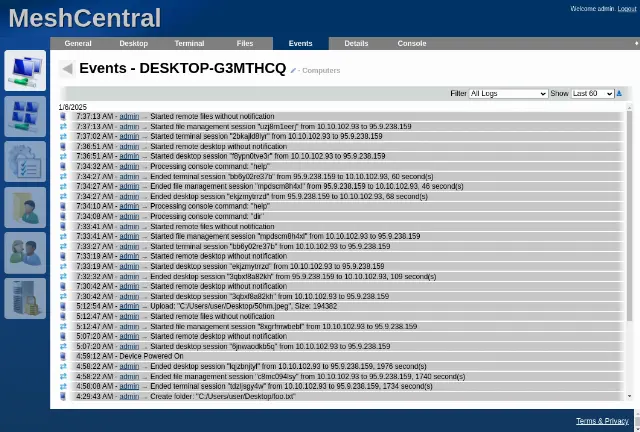Click the scroll down arrow of events list
The width and height of the screenshot is (640, 432).
[x=629, y=396]
